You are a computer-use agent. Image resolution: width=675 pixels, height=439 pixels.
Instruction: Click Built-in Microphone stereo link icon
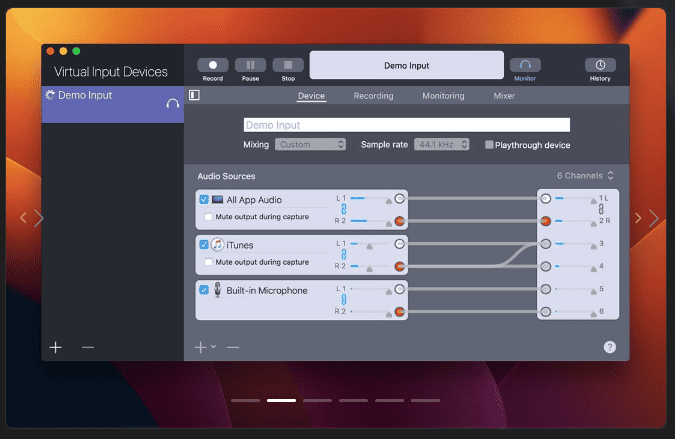[344, 300]
